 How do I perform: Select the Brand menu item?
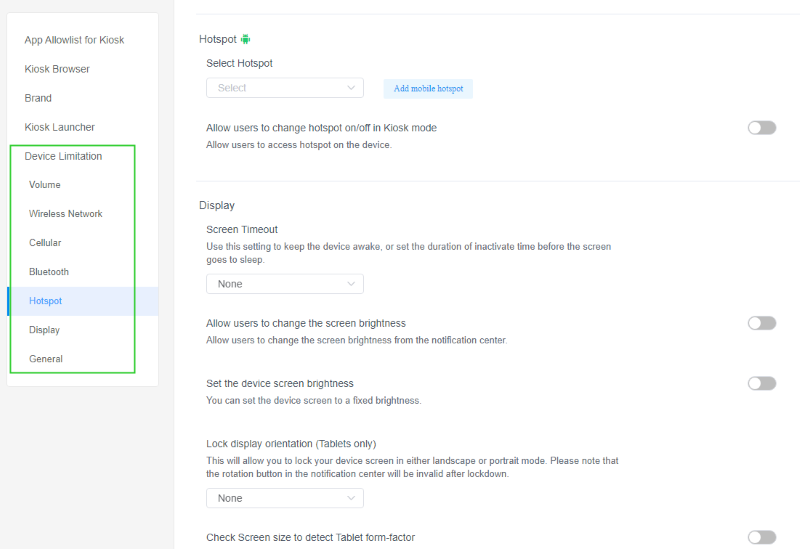(38, 98)
